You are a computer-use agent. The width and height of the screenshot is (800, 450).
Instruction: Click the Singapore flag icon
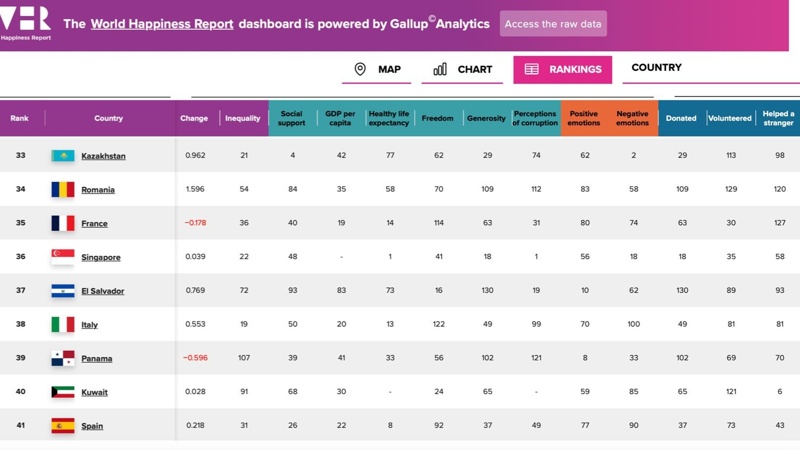[63, 257]
